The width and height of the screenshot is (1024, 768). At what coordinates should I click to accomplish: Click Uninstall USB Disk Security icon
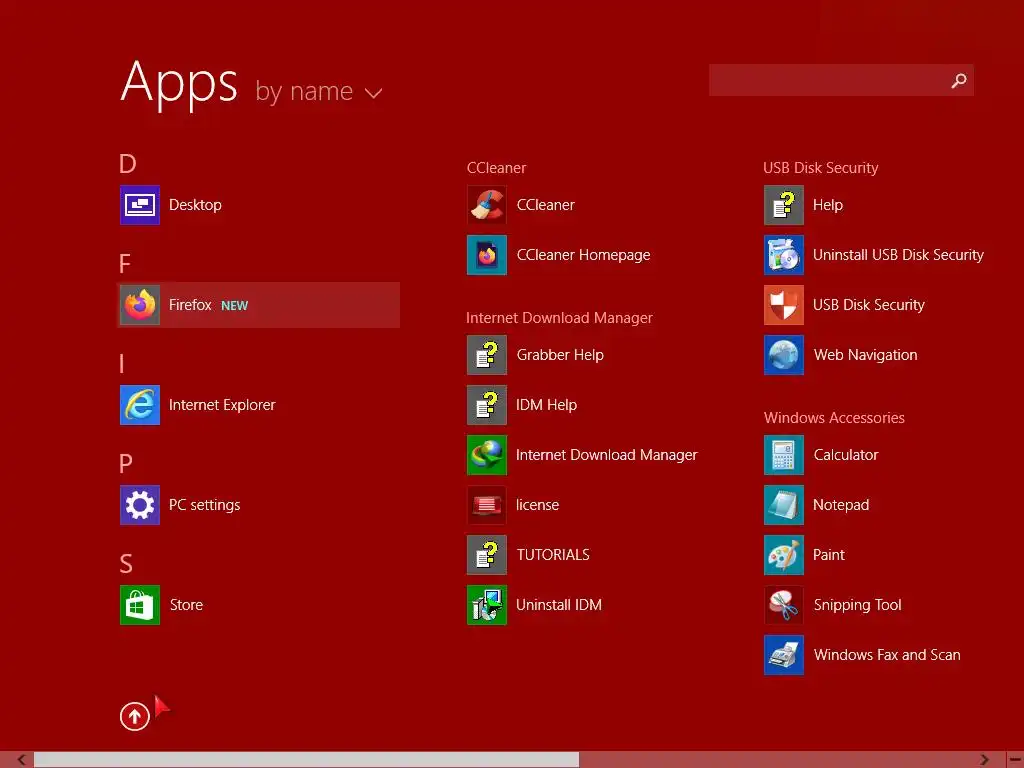(784, 255)
